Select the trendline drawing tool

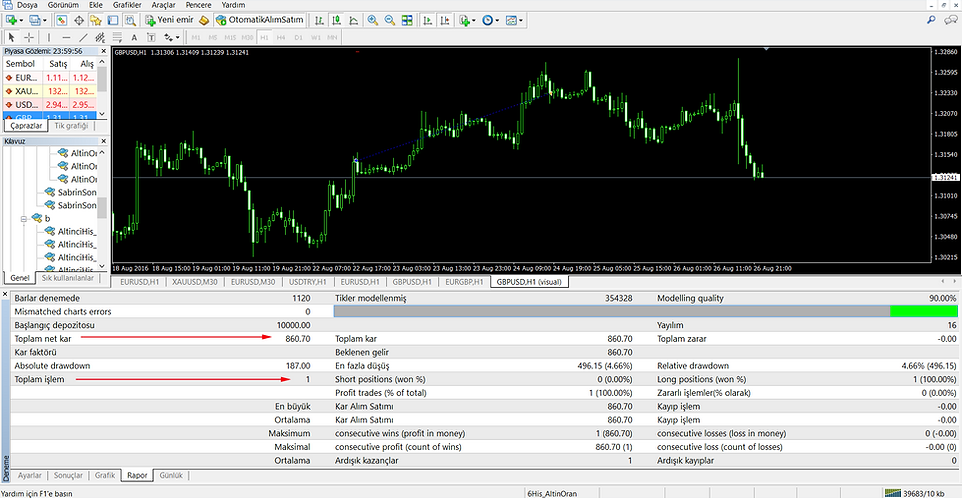click(x=83, y=37)
